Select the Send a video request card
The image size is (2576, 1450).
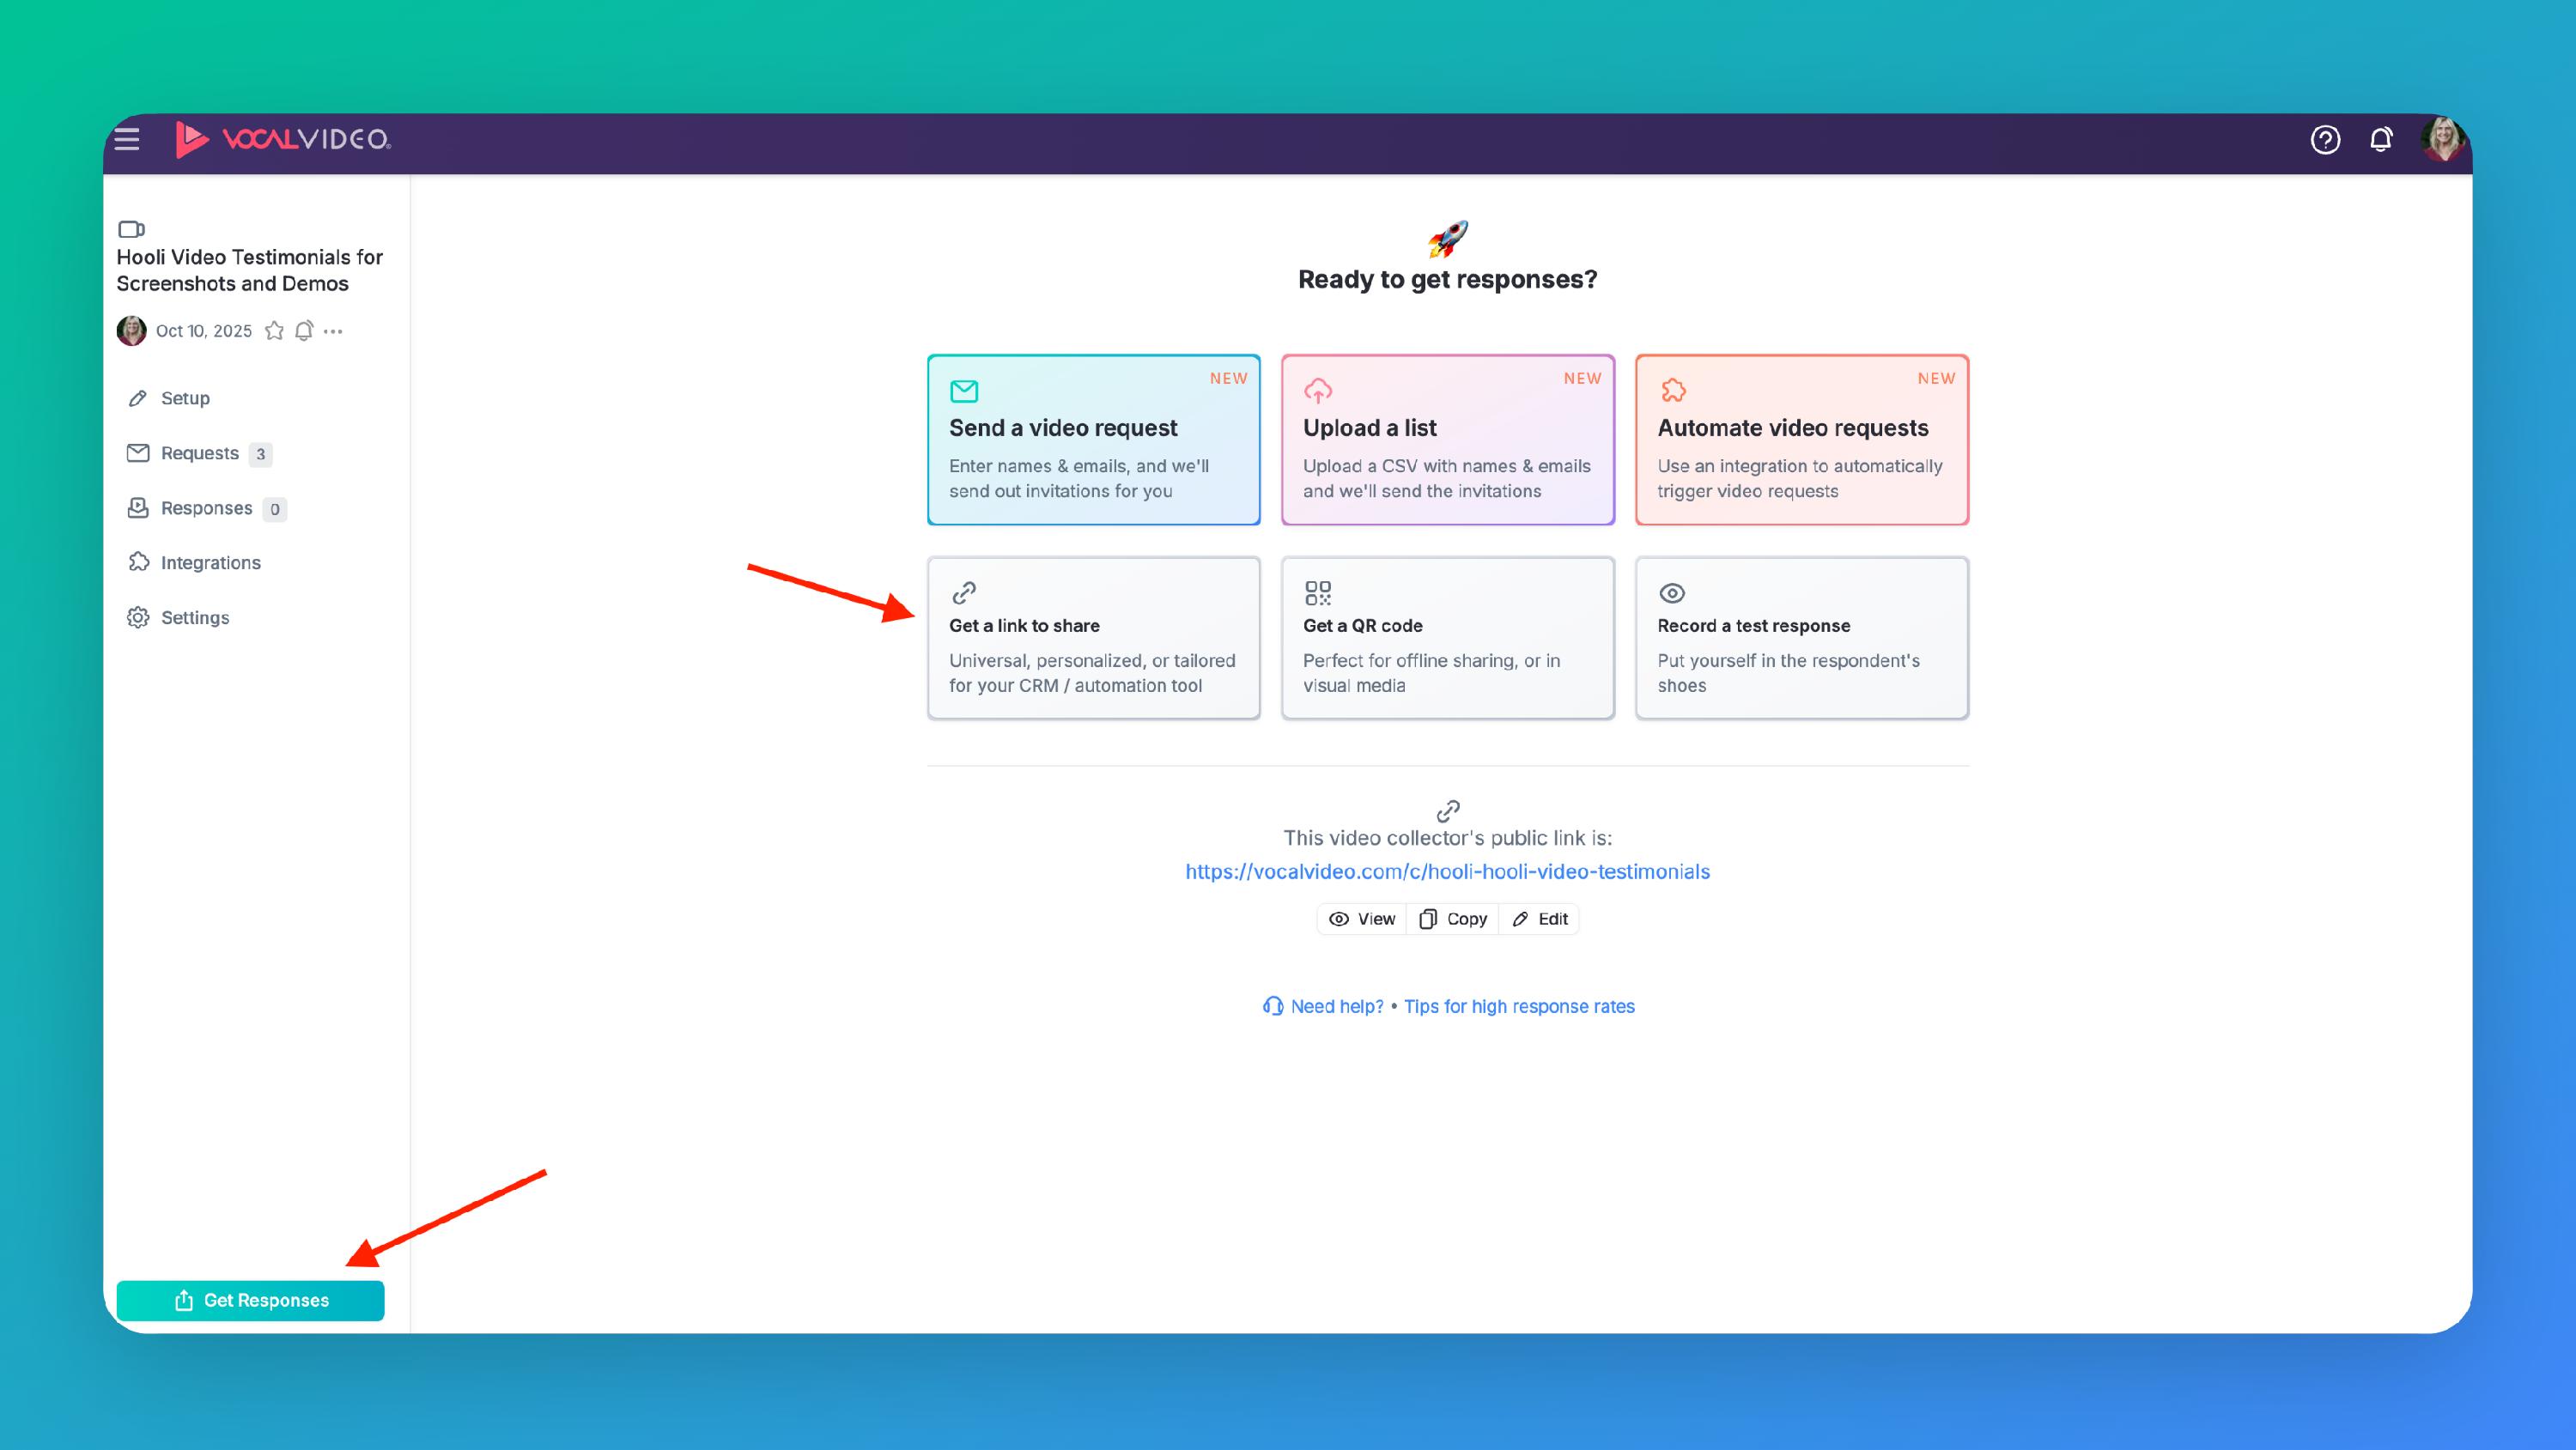1093,439
